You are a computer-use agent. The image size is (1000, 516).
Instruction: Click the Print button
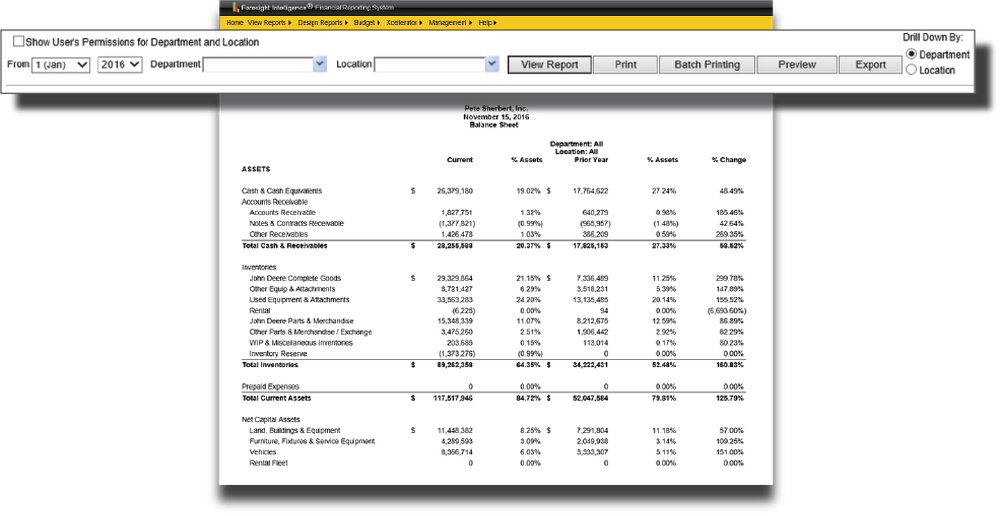coord(626,64)
